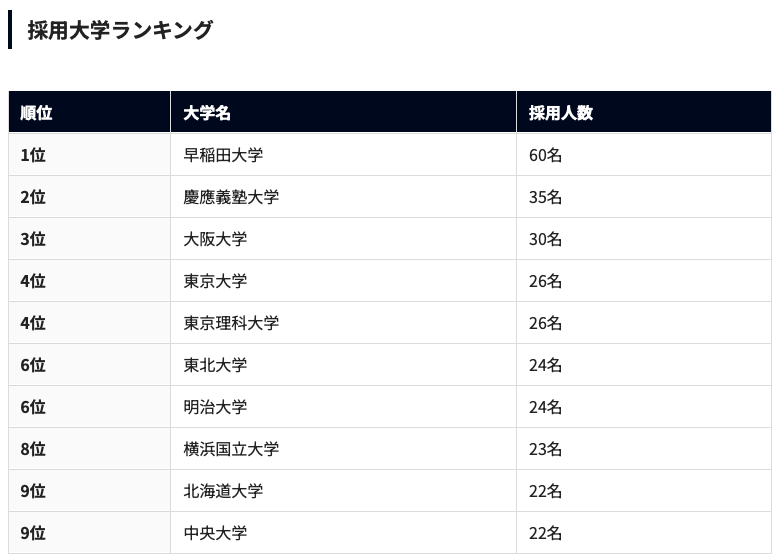Click the 明治大学 cell

(x=343, y=407)
